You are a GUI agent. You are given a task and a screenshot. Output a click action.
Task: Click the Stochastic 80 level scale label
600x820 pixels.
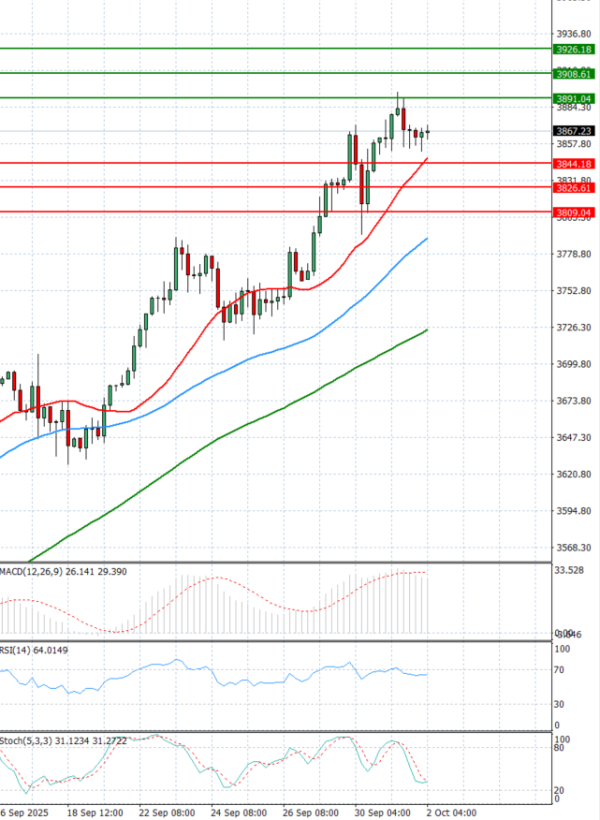[563, 759]
